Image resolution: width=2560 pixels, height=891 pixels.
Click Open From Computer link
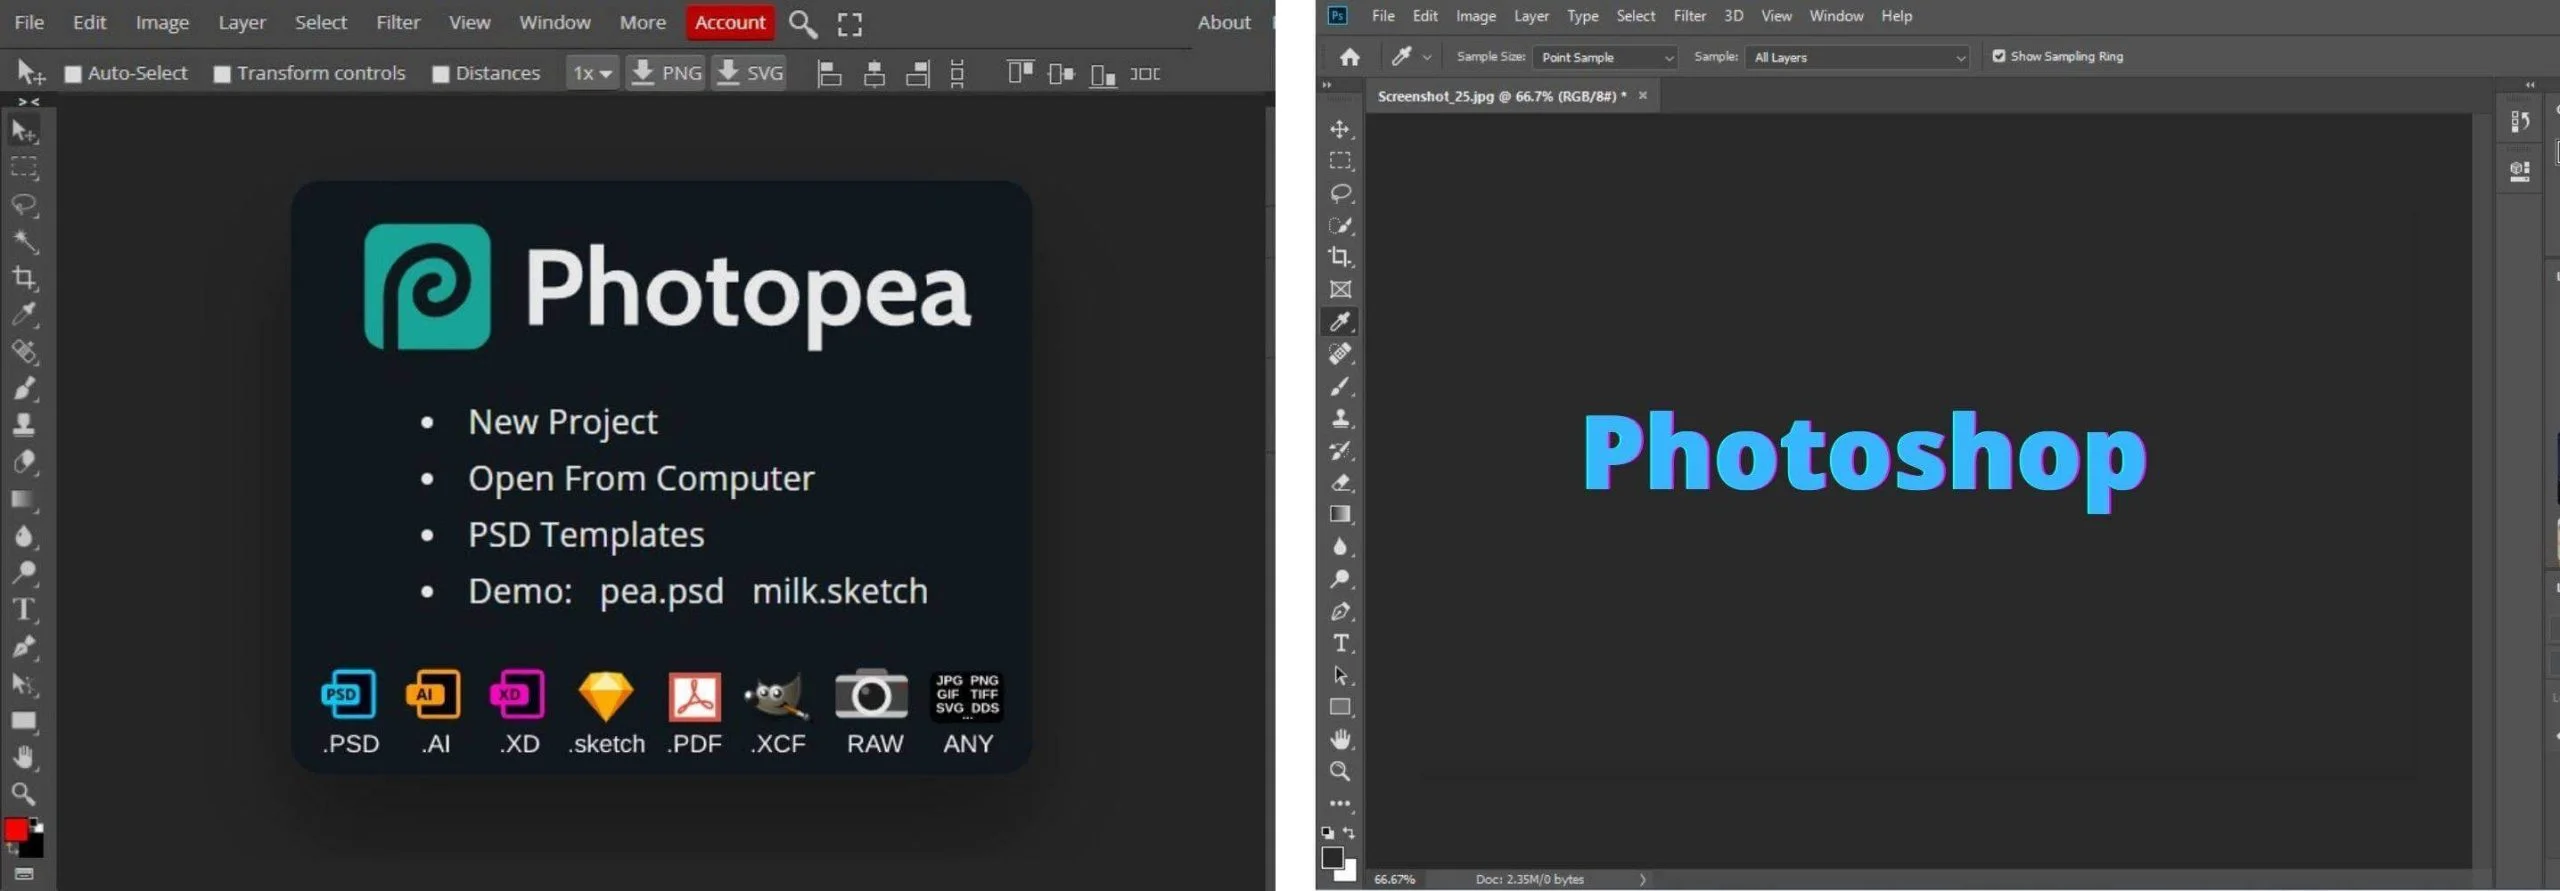pyautogui.click(x=641, y=479)
